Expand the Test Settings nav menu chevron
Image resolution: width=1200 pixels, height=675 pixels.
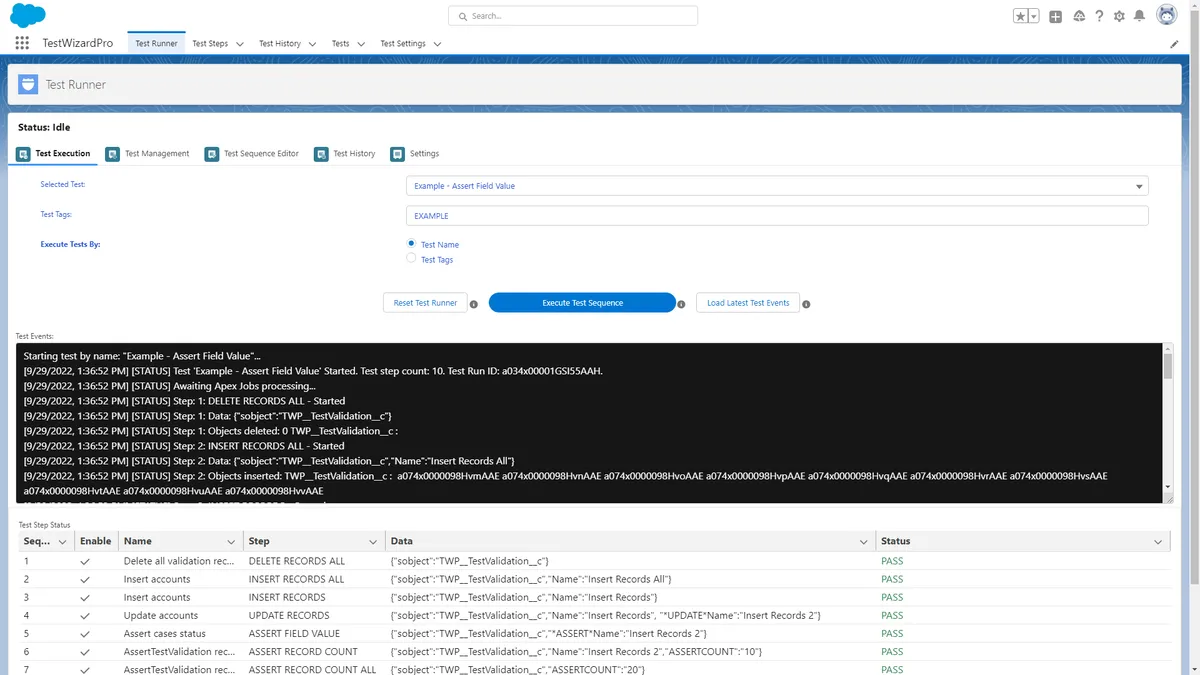click(x=437, y=44)
